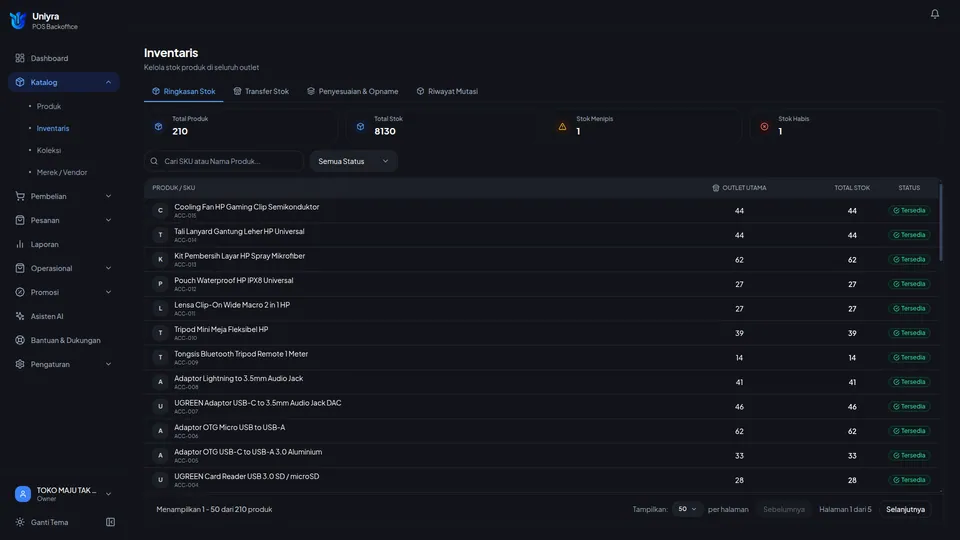Click UGREEN Card Reader USB 3.0 SD / microSD
Viewport: 960px width, 540px height.
click(x=247, y=476)
